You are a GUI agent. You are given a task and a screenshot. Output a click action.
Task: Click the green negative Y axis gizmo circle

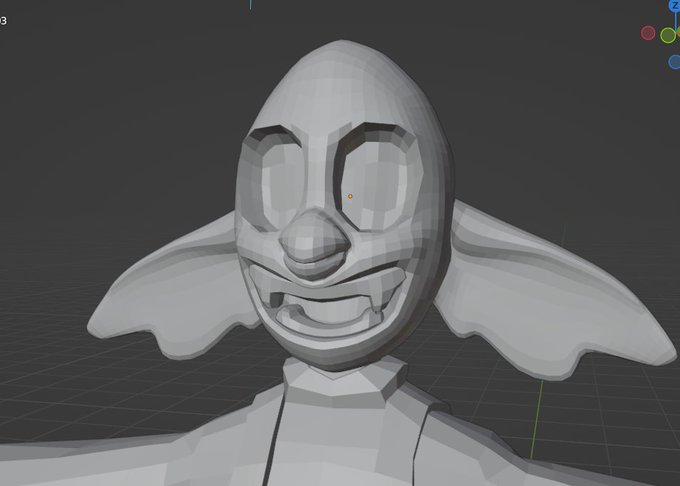point(668,35)
